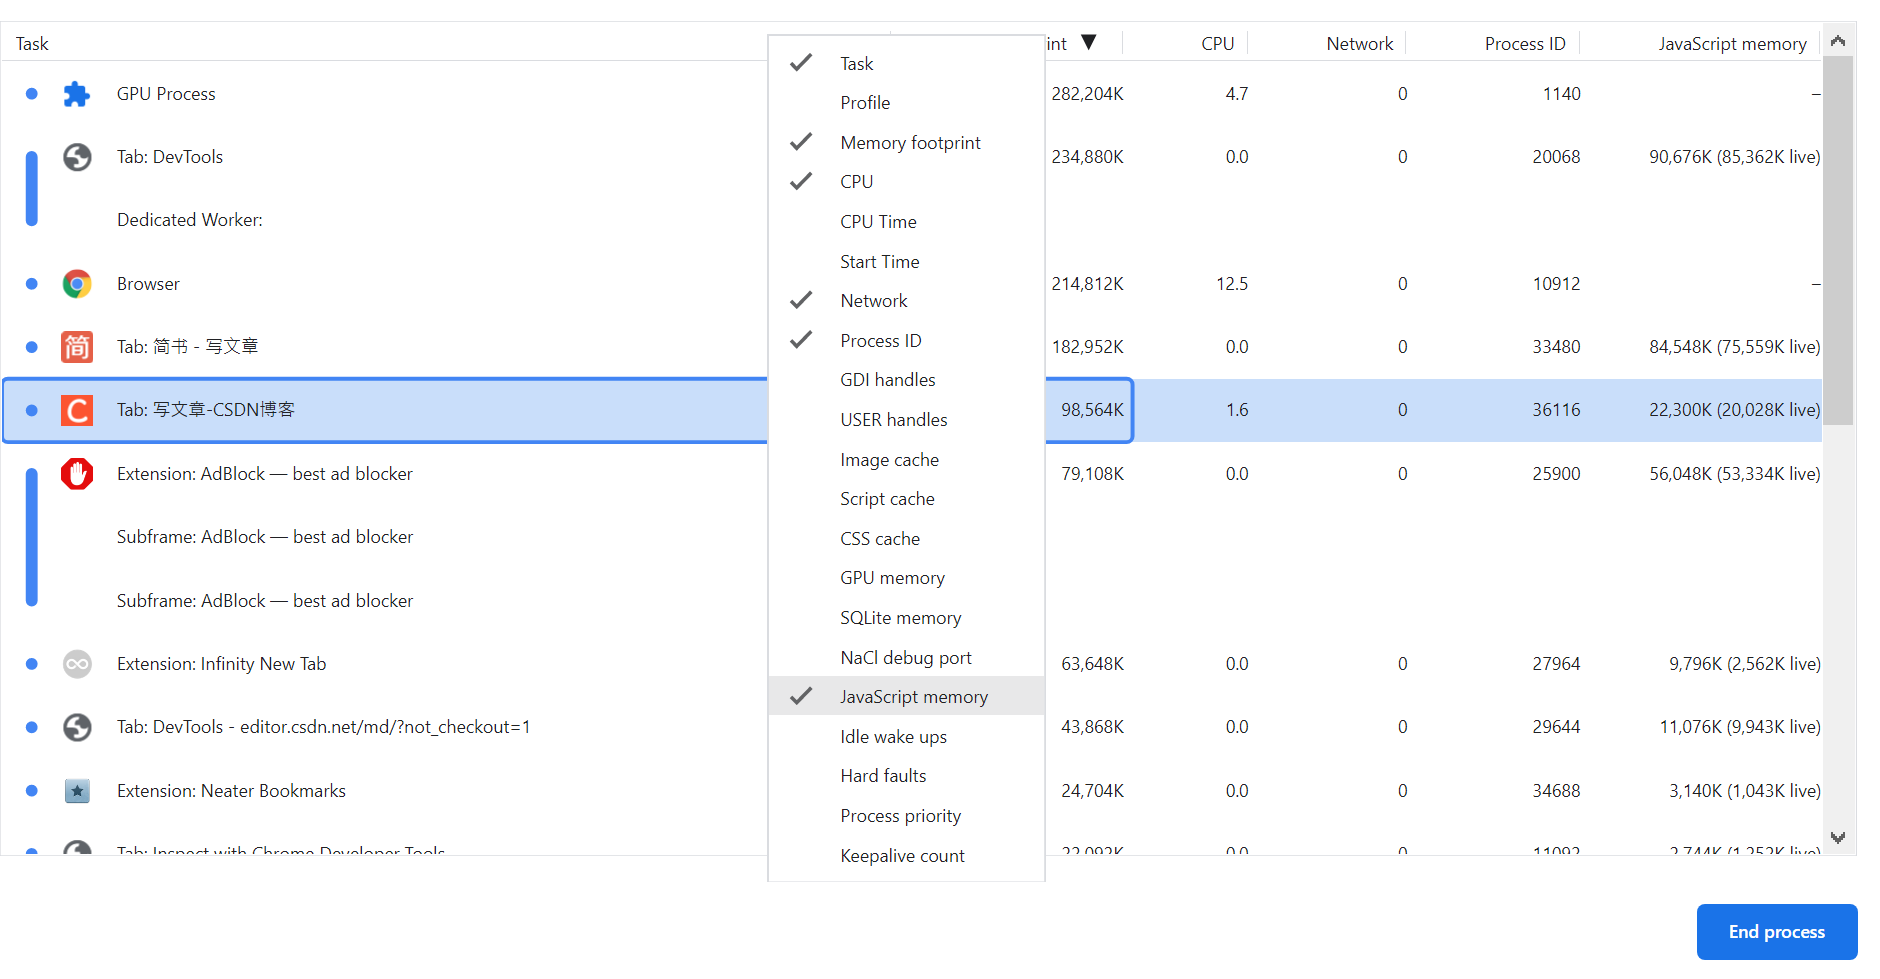Click the AdBlock red hand icon

77,474
